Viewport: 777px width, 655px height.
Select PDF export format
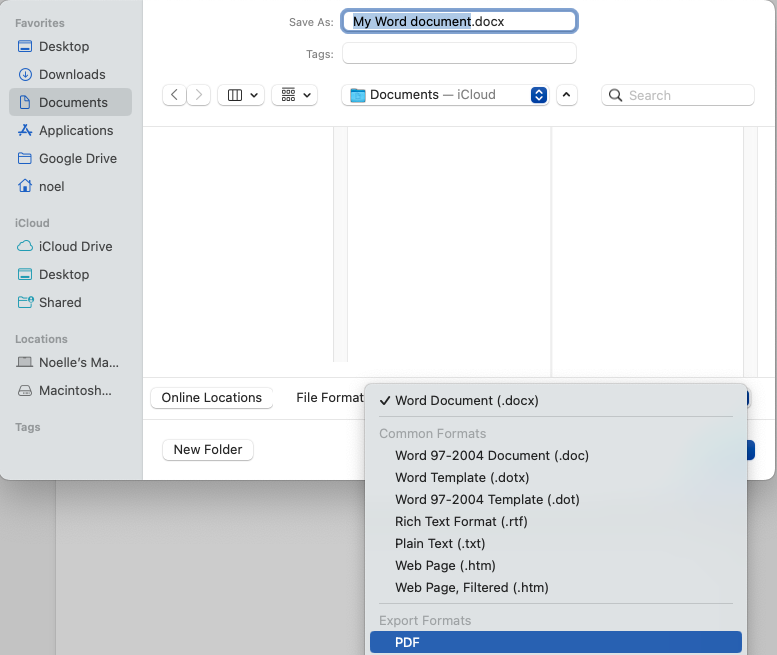click(556, 642)
